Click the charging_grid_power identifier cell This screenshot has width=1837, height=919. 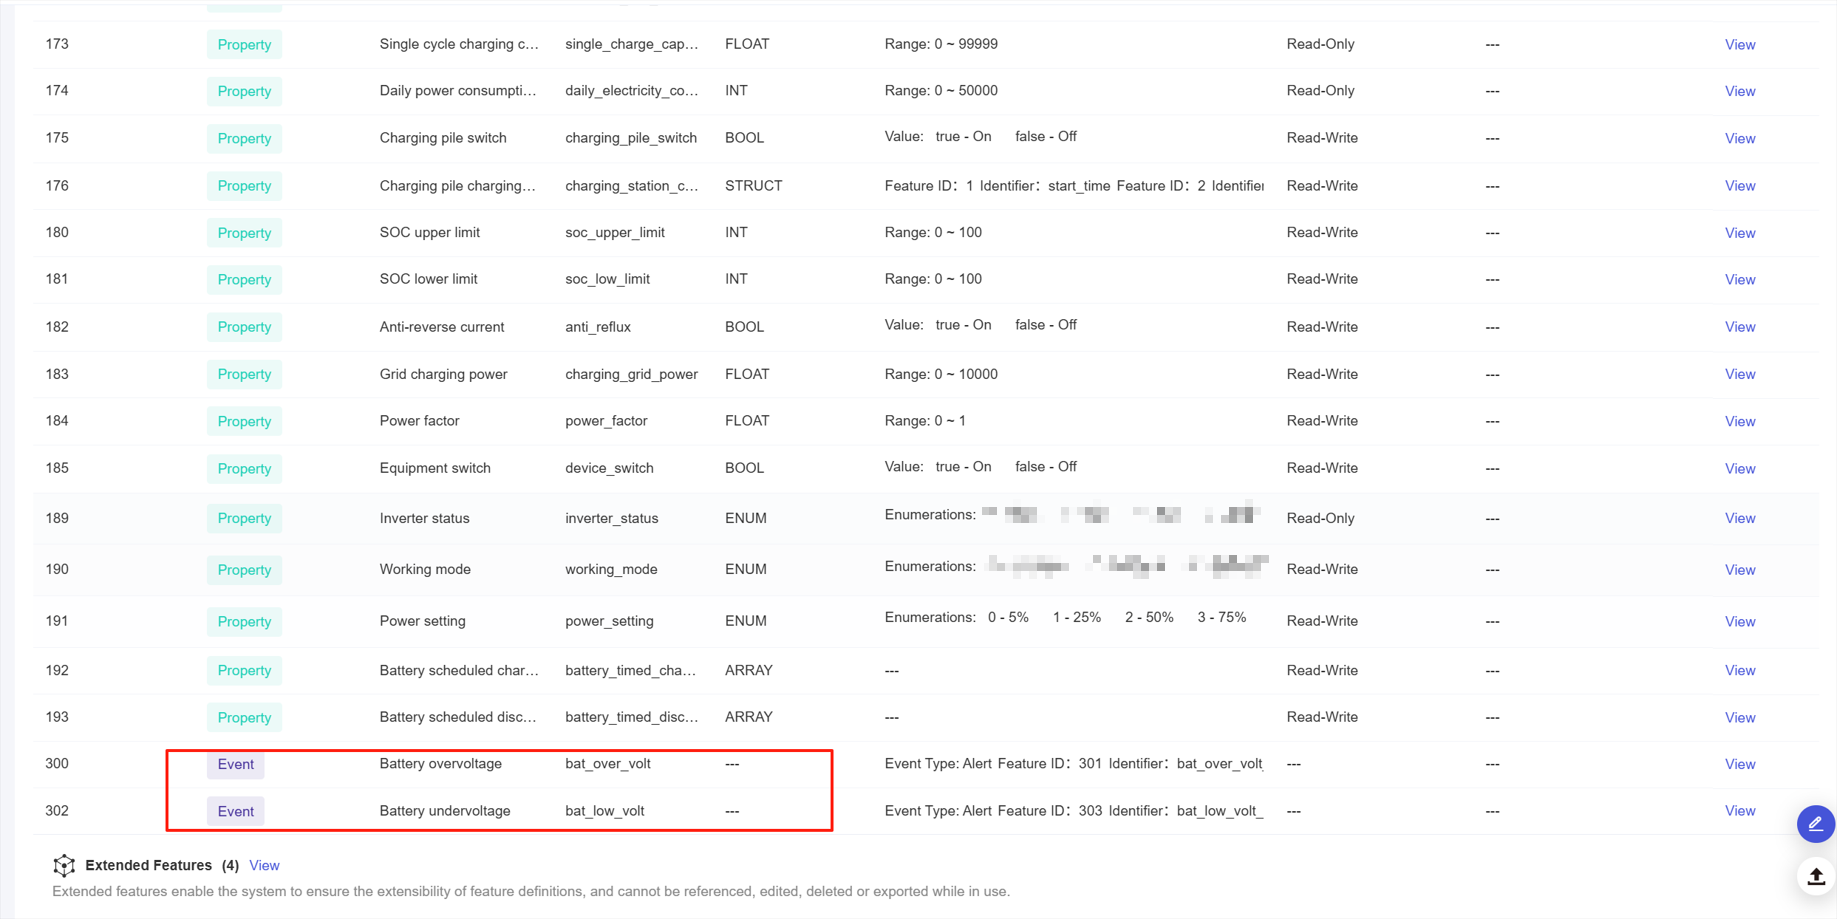[x=631, y=374]
